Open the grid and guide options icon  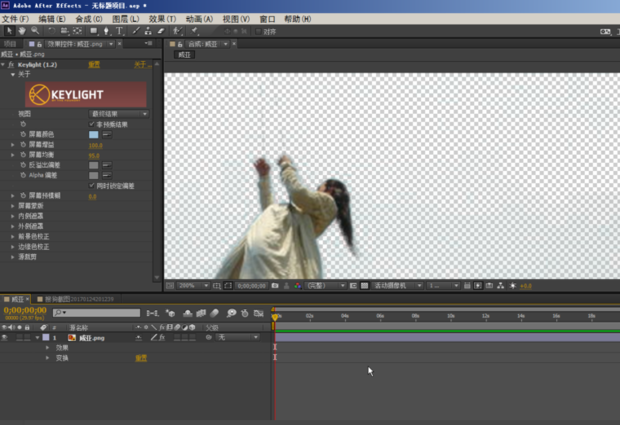pos(217,285)
